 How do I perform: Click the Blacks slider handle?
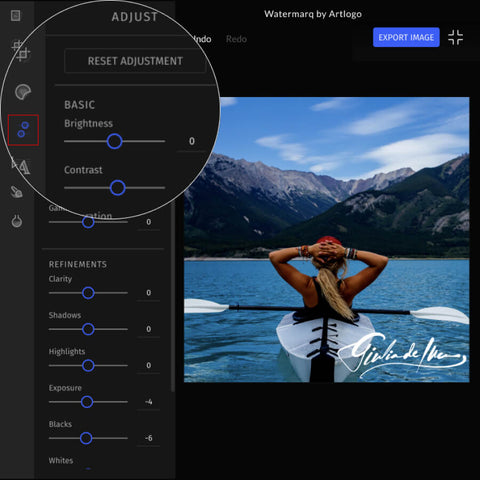86,438
